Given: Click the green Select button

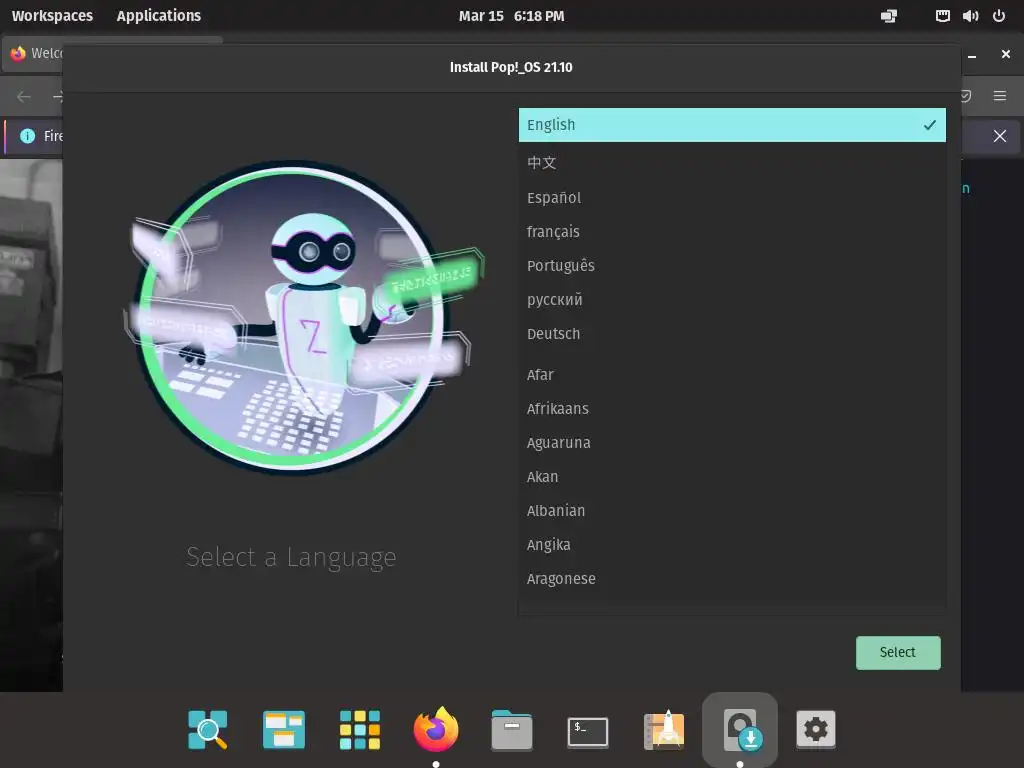Looking at the screenshot, I should [x=898, y=652].
